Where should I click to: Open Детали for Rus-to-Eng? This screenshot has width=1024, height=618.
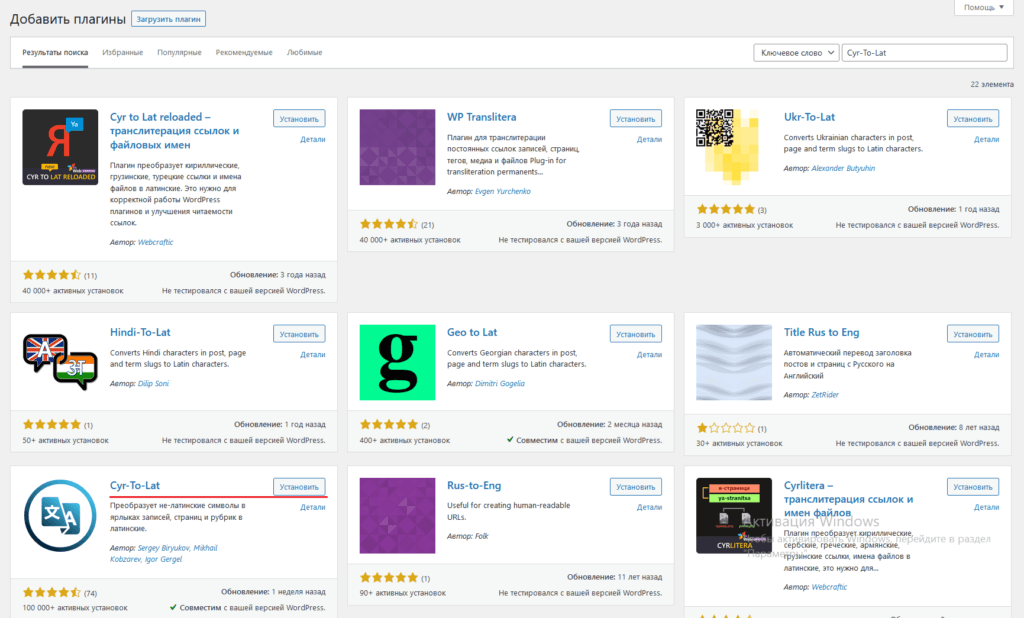[x=650, y=507]
